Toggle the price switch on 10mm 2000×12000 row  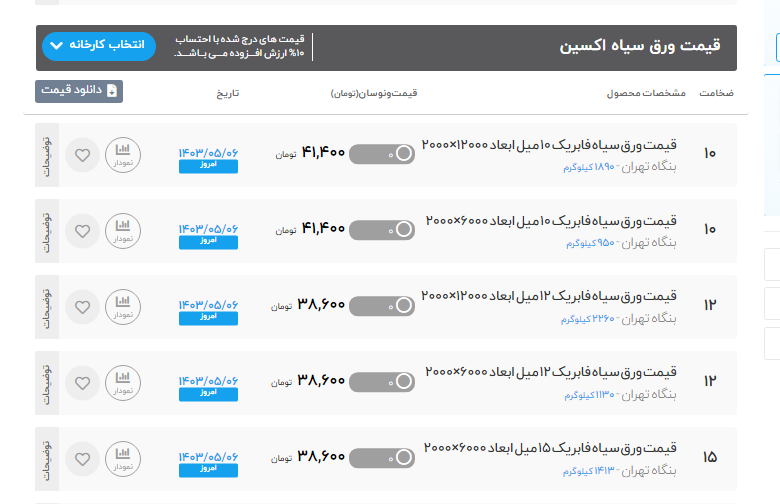pyautogui.click(x=382, y=154)
